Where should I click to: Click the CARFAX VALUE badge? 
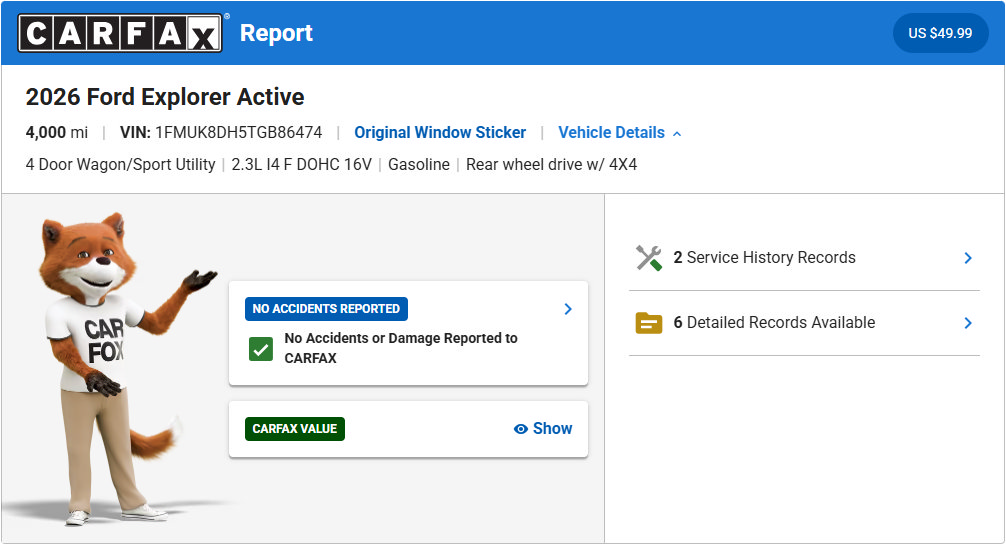294,429
